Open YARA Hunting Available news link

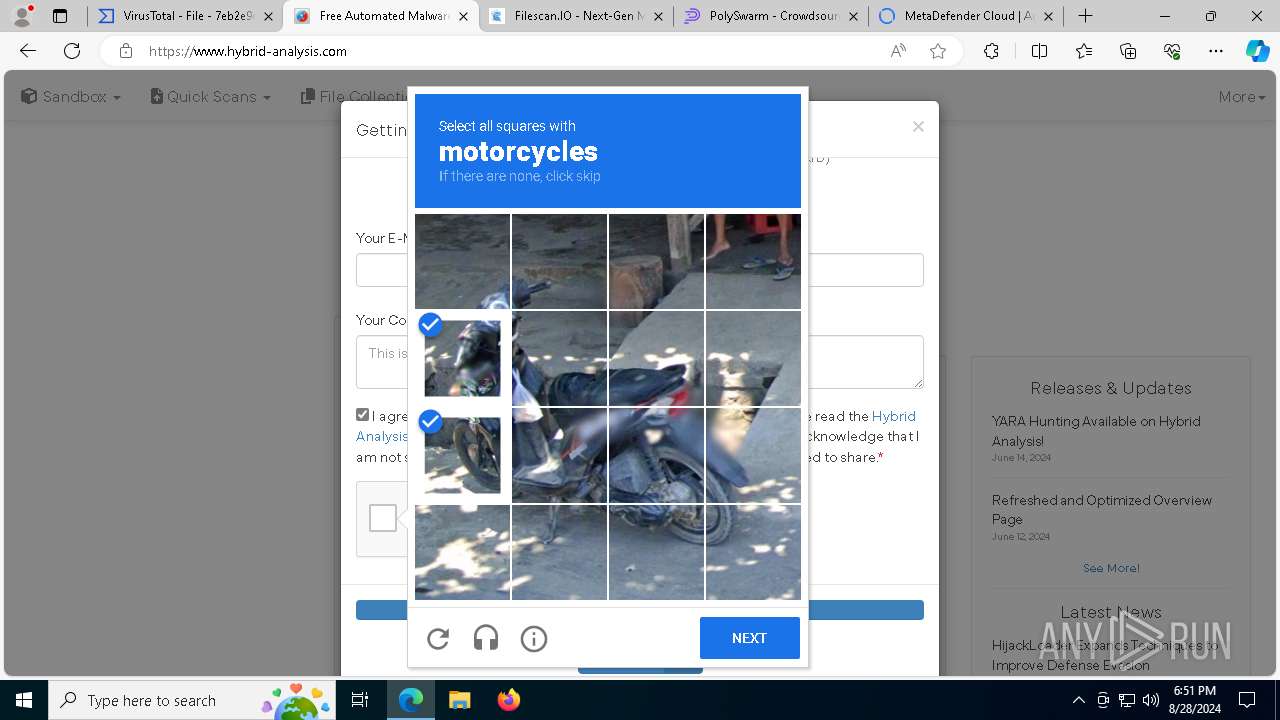tap(1096, 431)
